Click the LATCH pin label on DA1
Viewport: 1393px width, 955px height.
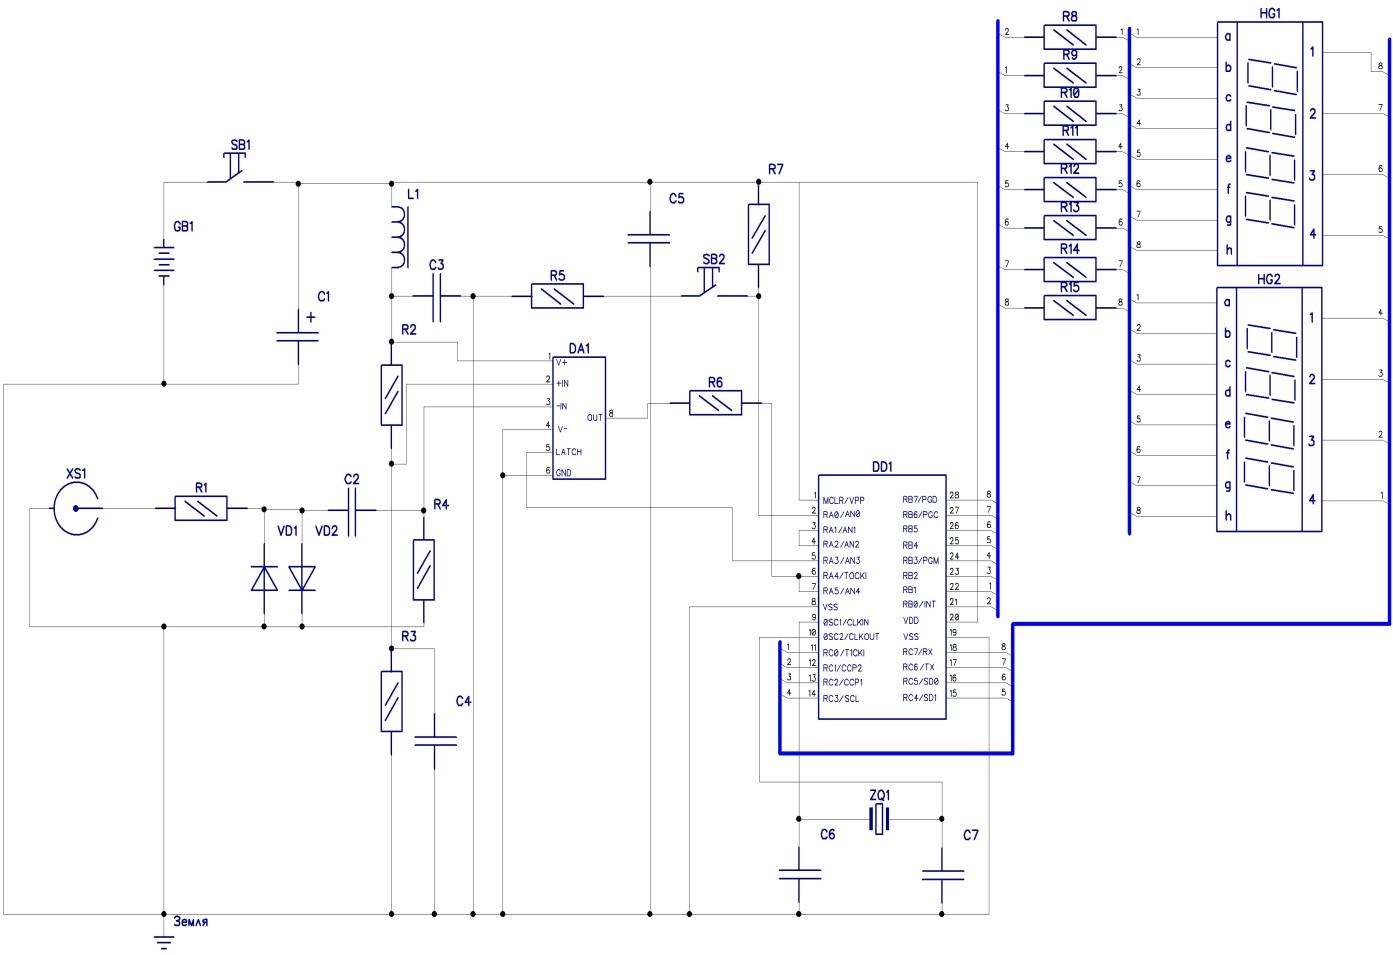569,452
